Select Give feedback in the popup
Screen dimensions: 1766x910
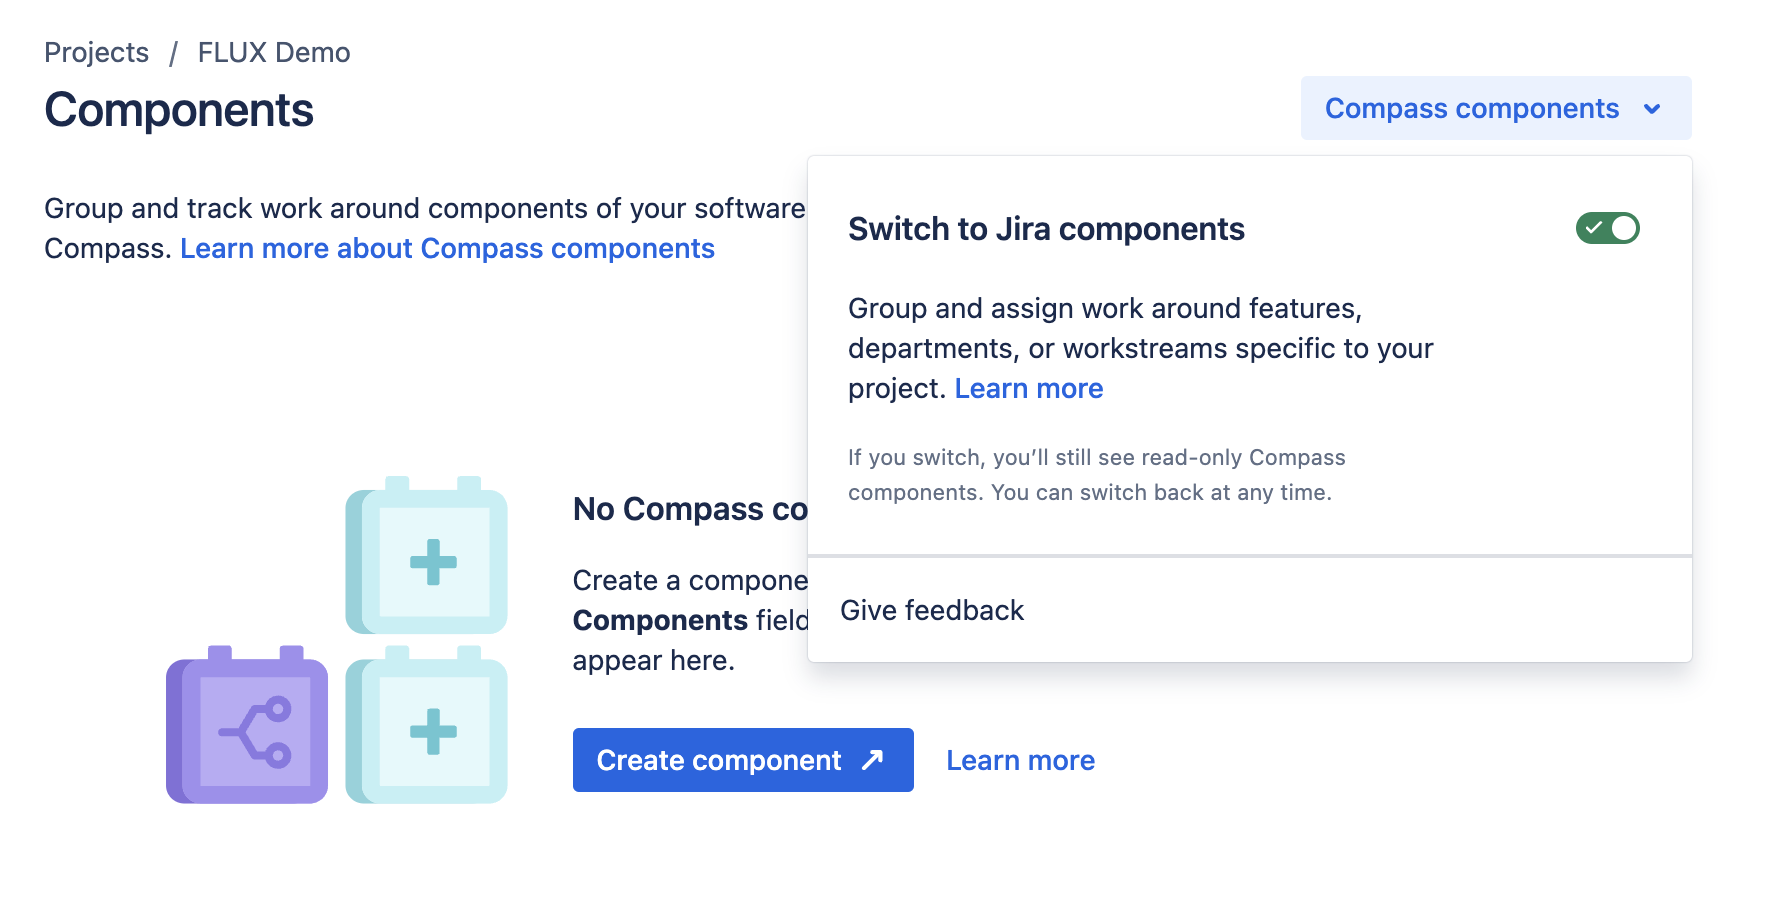pyautogui.click(x=934, y=610)
